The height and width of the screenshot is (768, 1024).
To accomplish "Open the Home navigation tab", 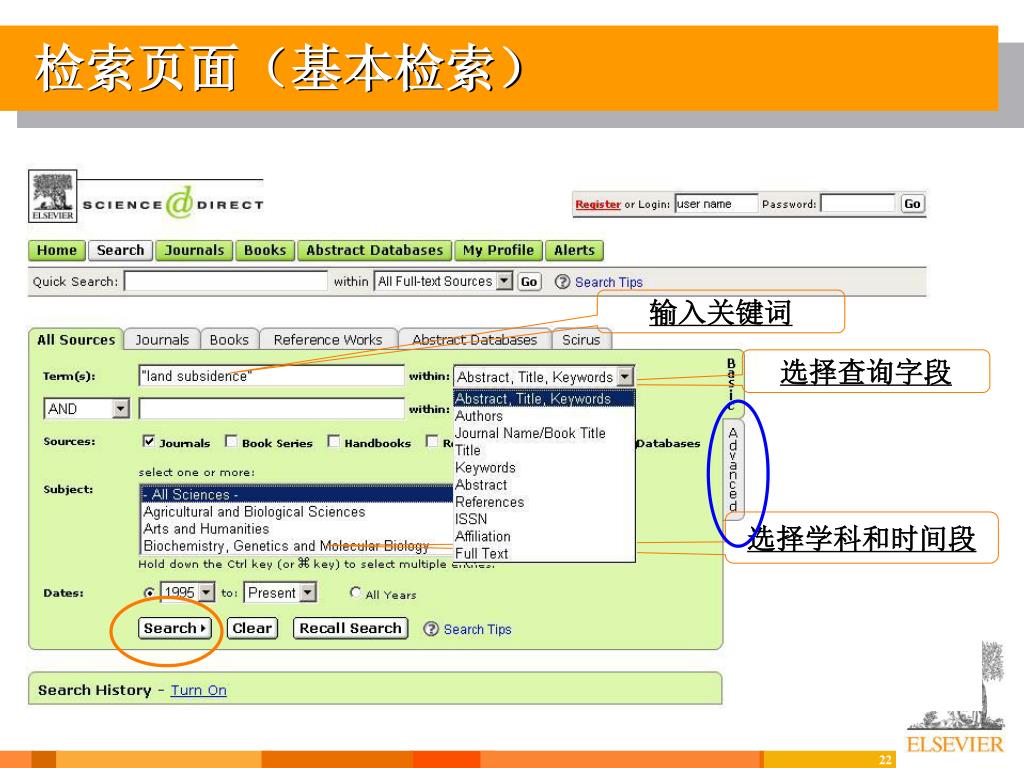I will pos(56,250).
